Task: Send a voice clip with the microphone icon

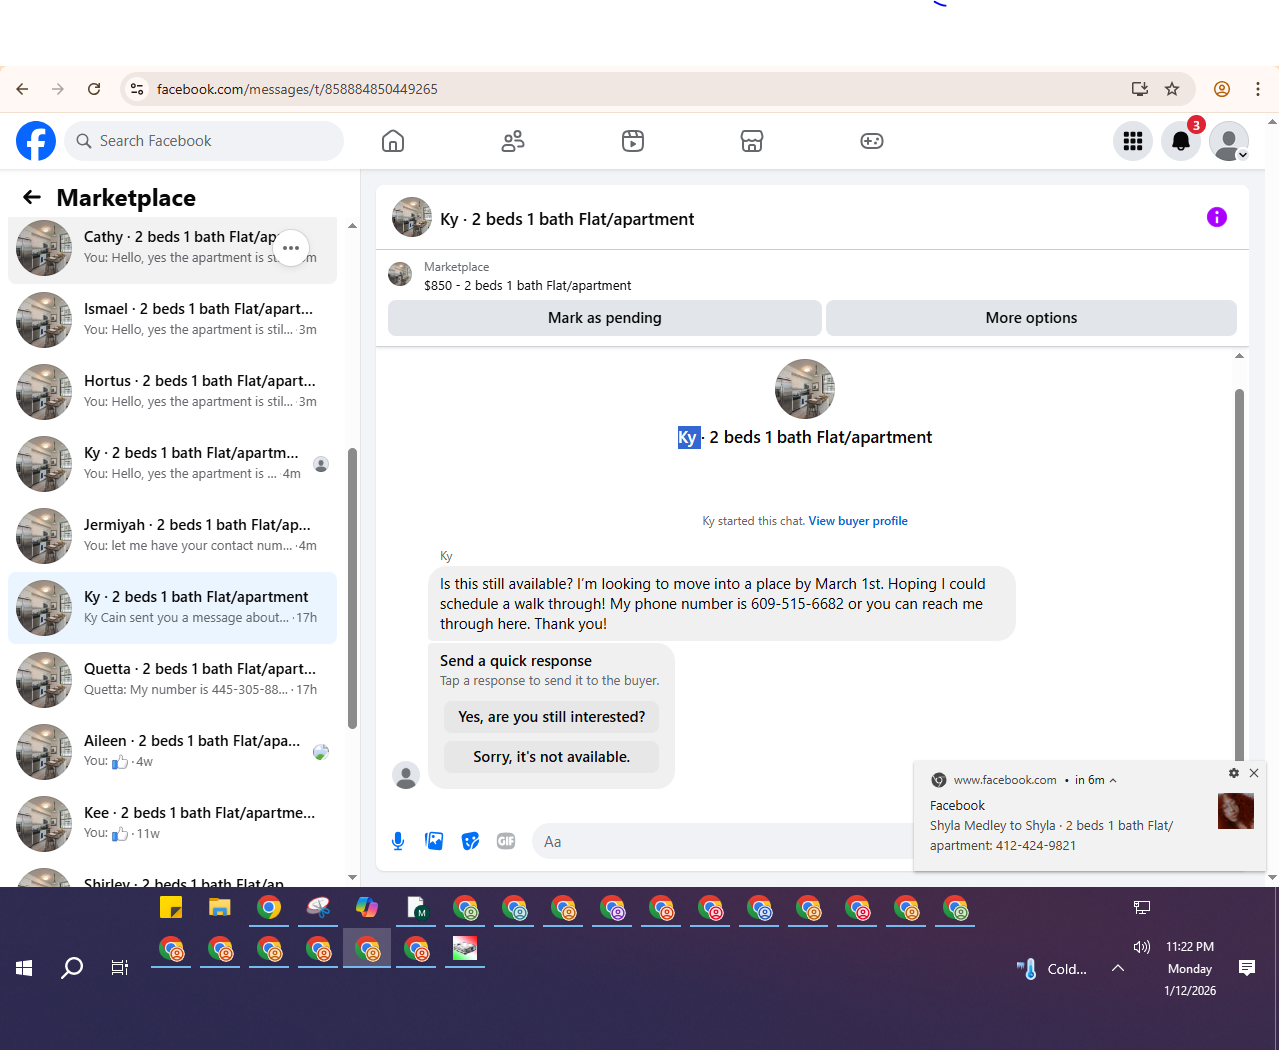Action: (398, 841)
